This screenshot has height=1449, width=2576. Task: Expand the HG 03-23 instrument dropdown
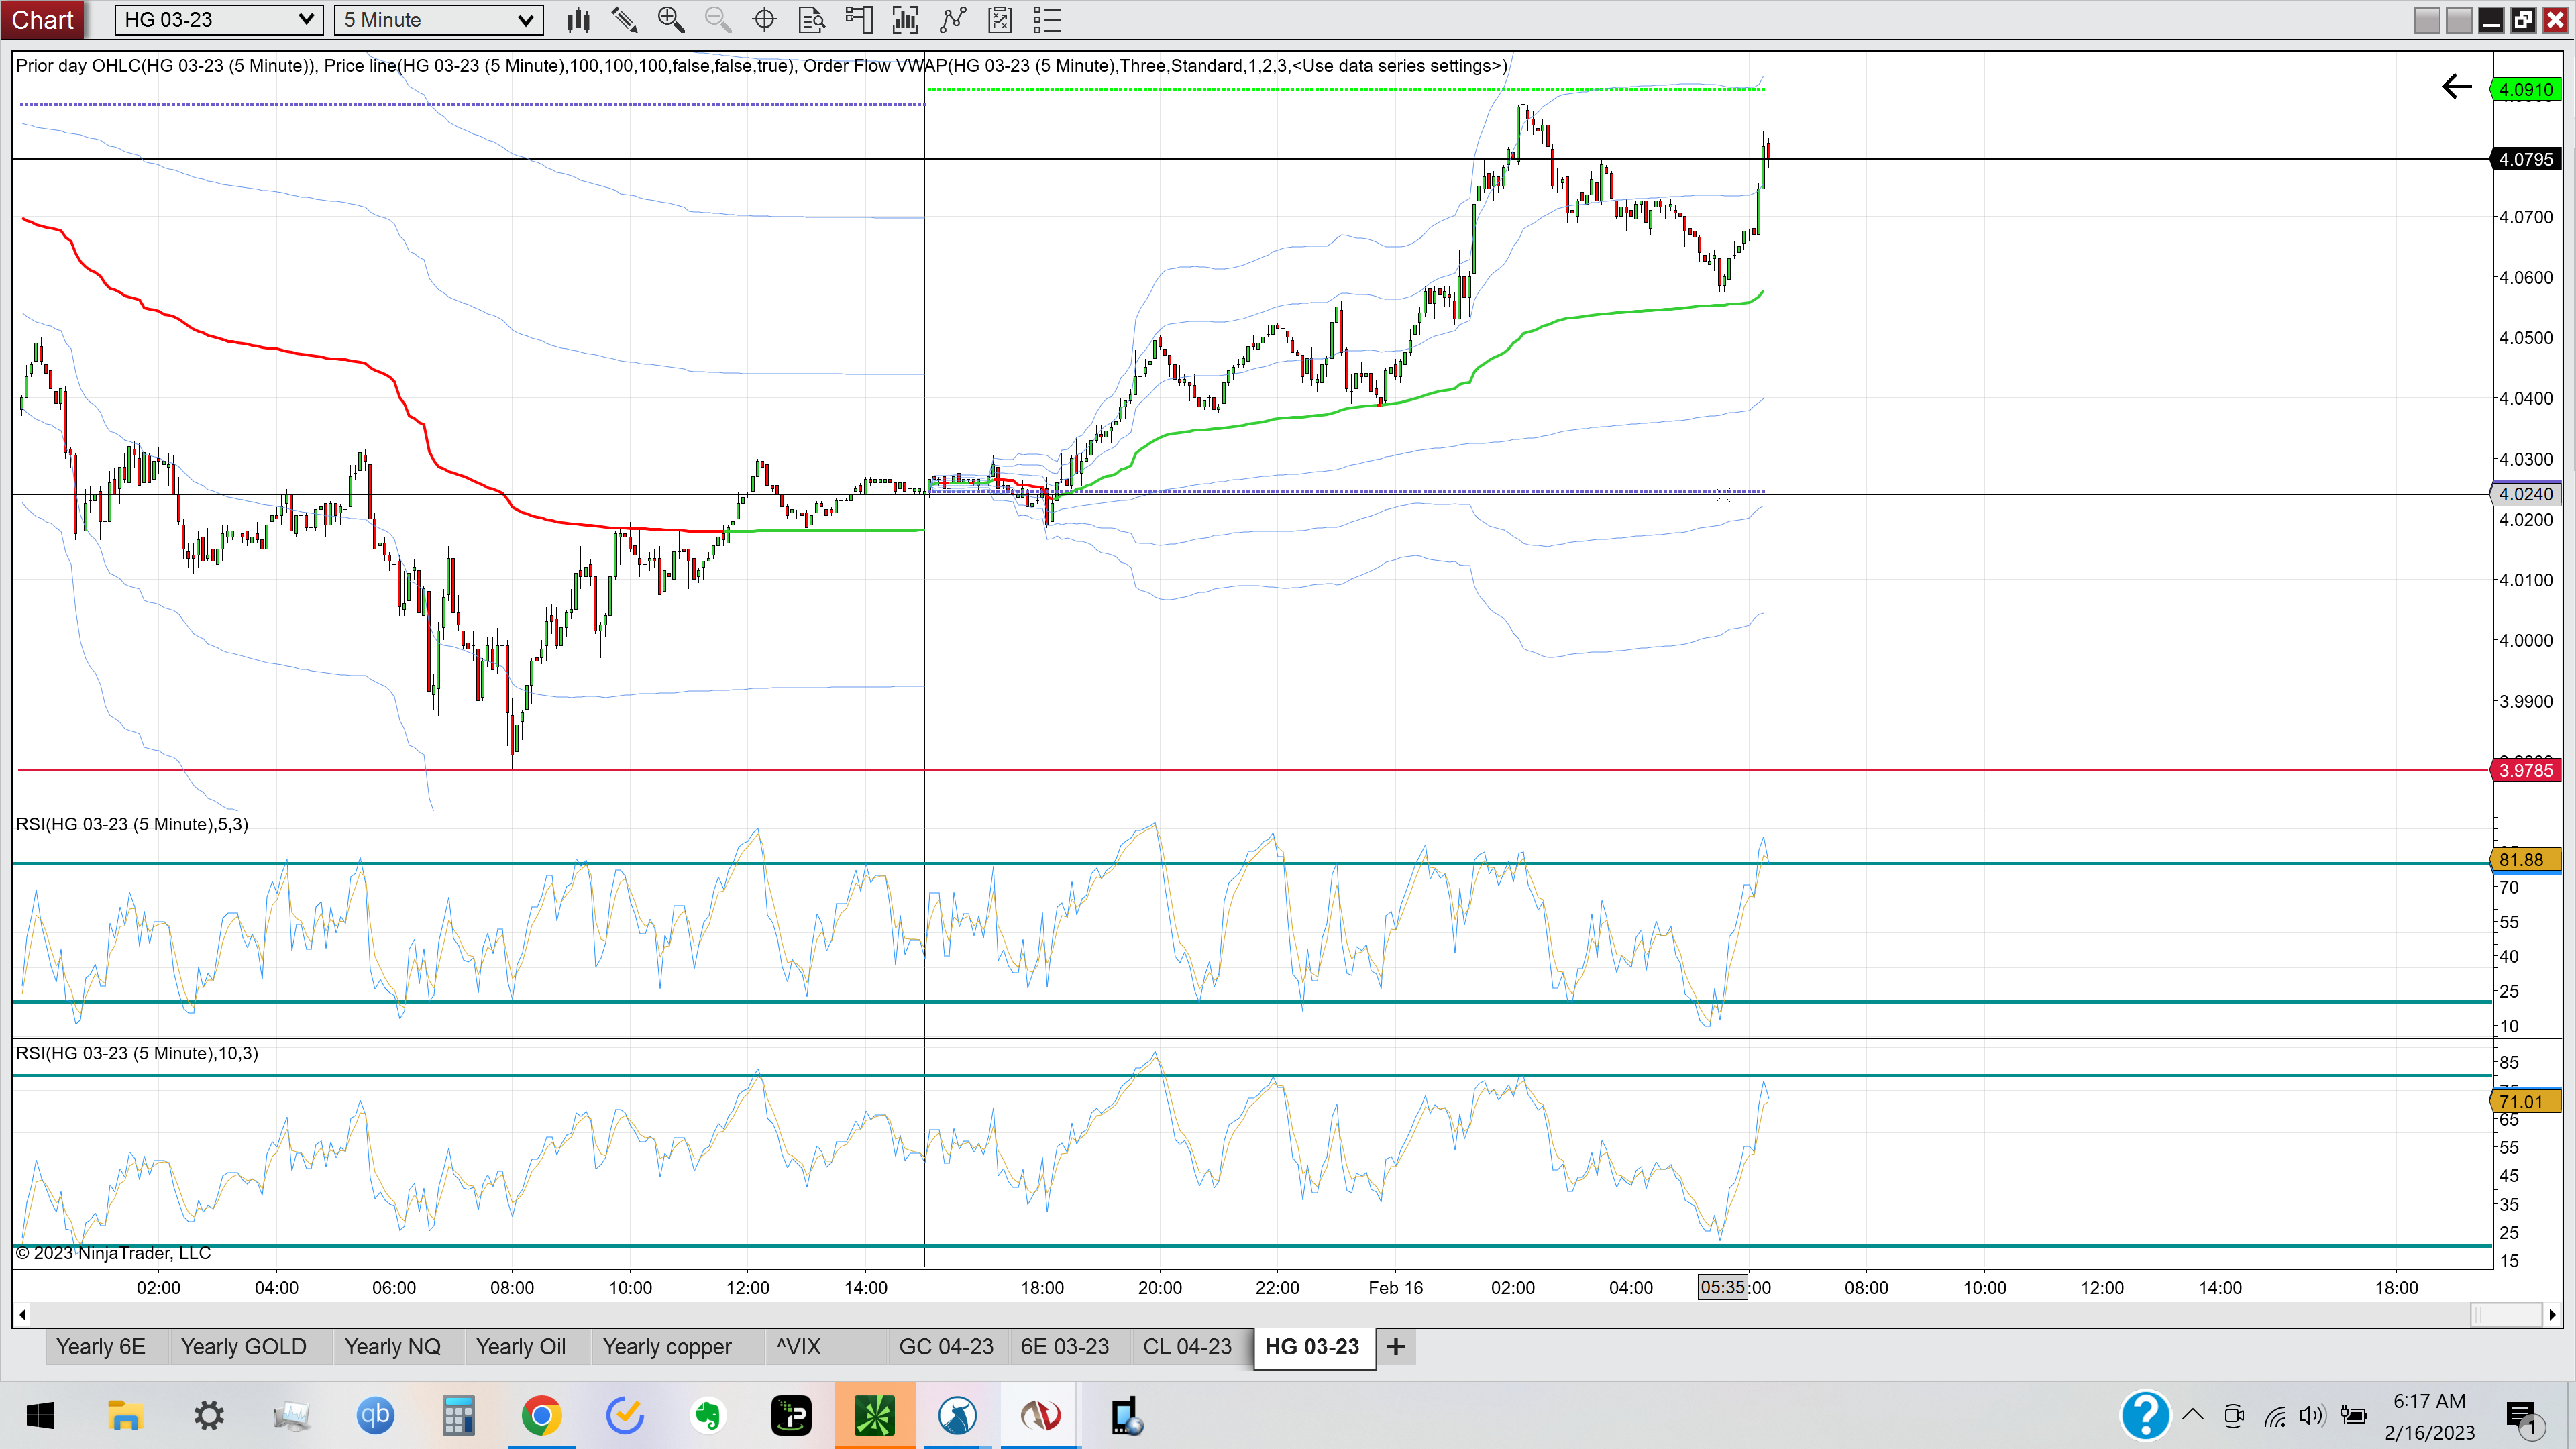tap(219, 20)
